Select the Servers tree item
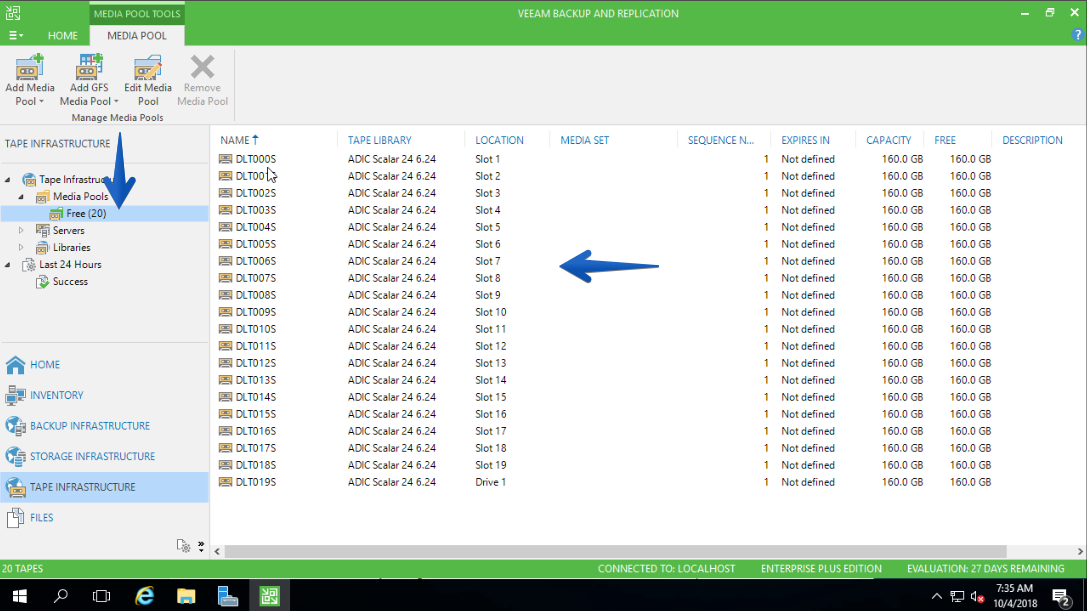The image size is (1087, 611). click(69, 230)
